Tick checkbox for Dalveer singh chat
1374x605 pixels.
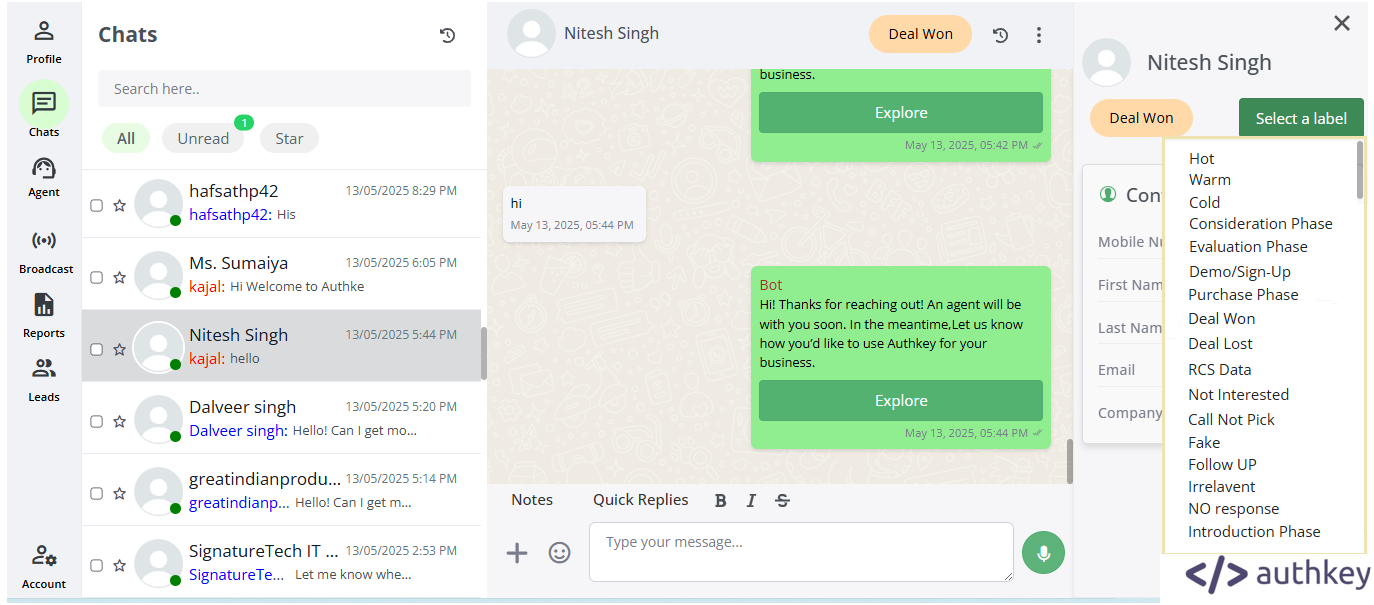tap(97, 421)
